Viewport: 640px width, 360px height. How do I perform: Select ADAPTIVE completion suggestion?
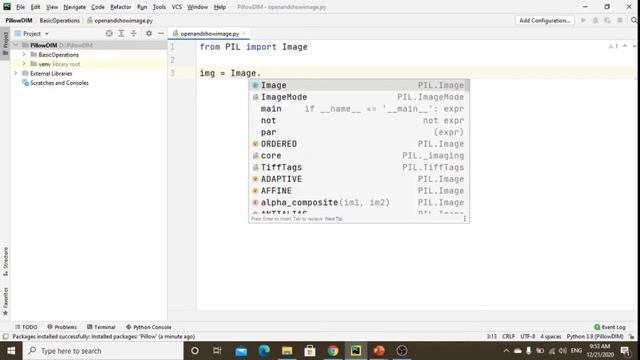click(359, 179)
